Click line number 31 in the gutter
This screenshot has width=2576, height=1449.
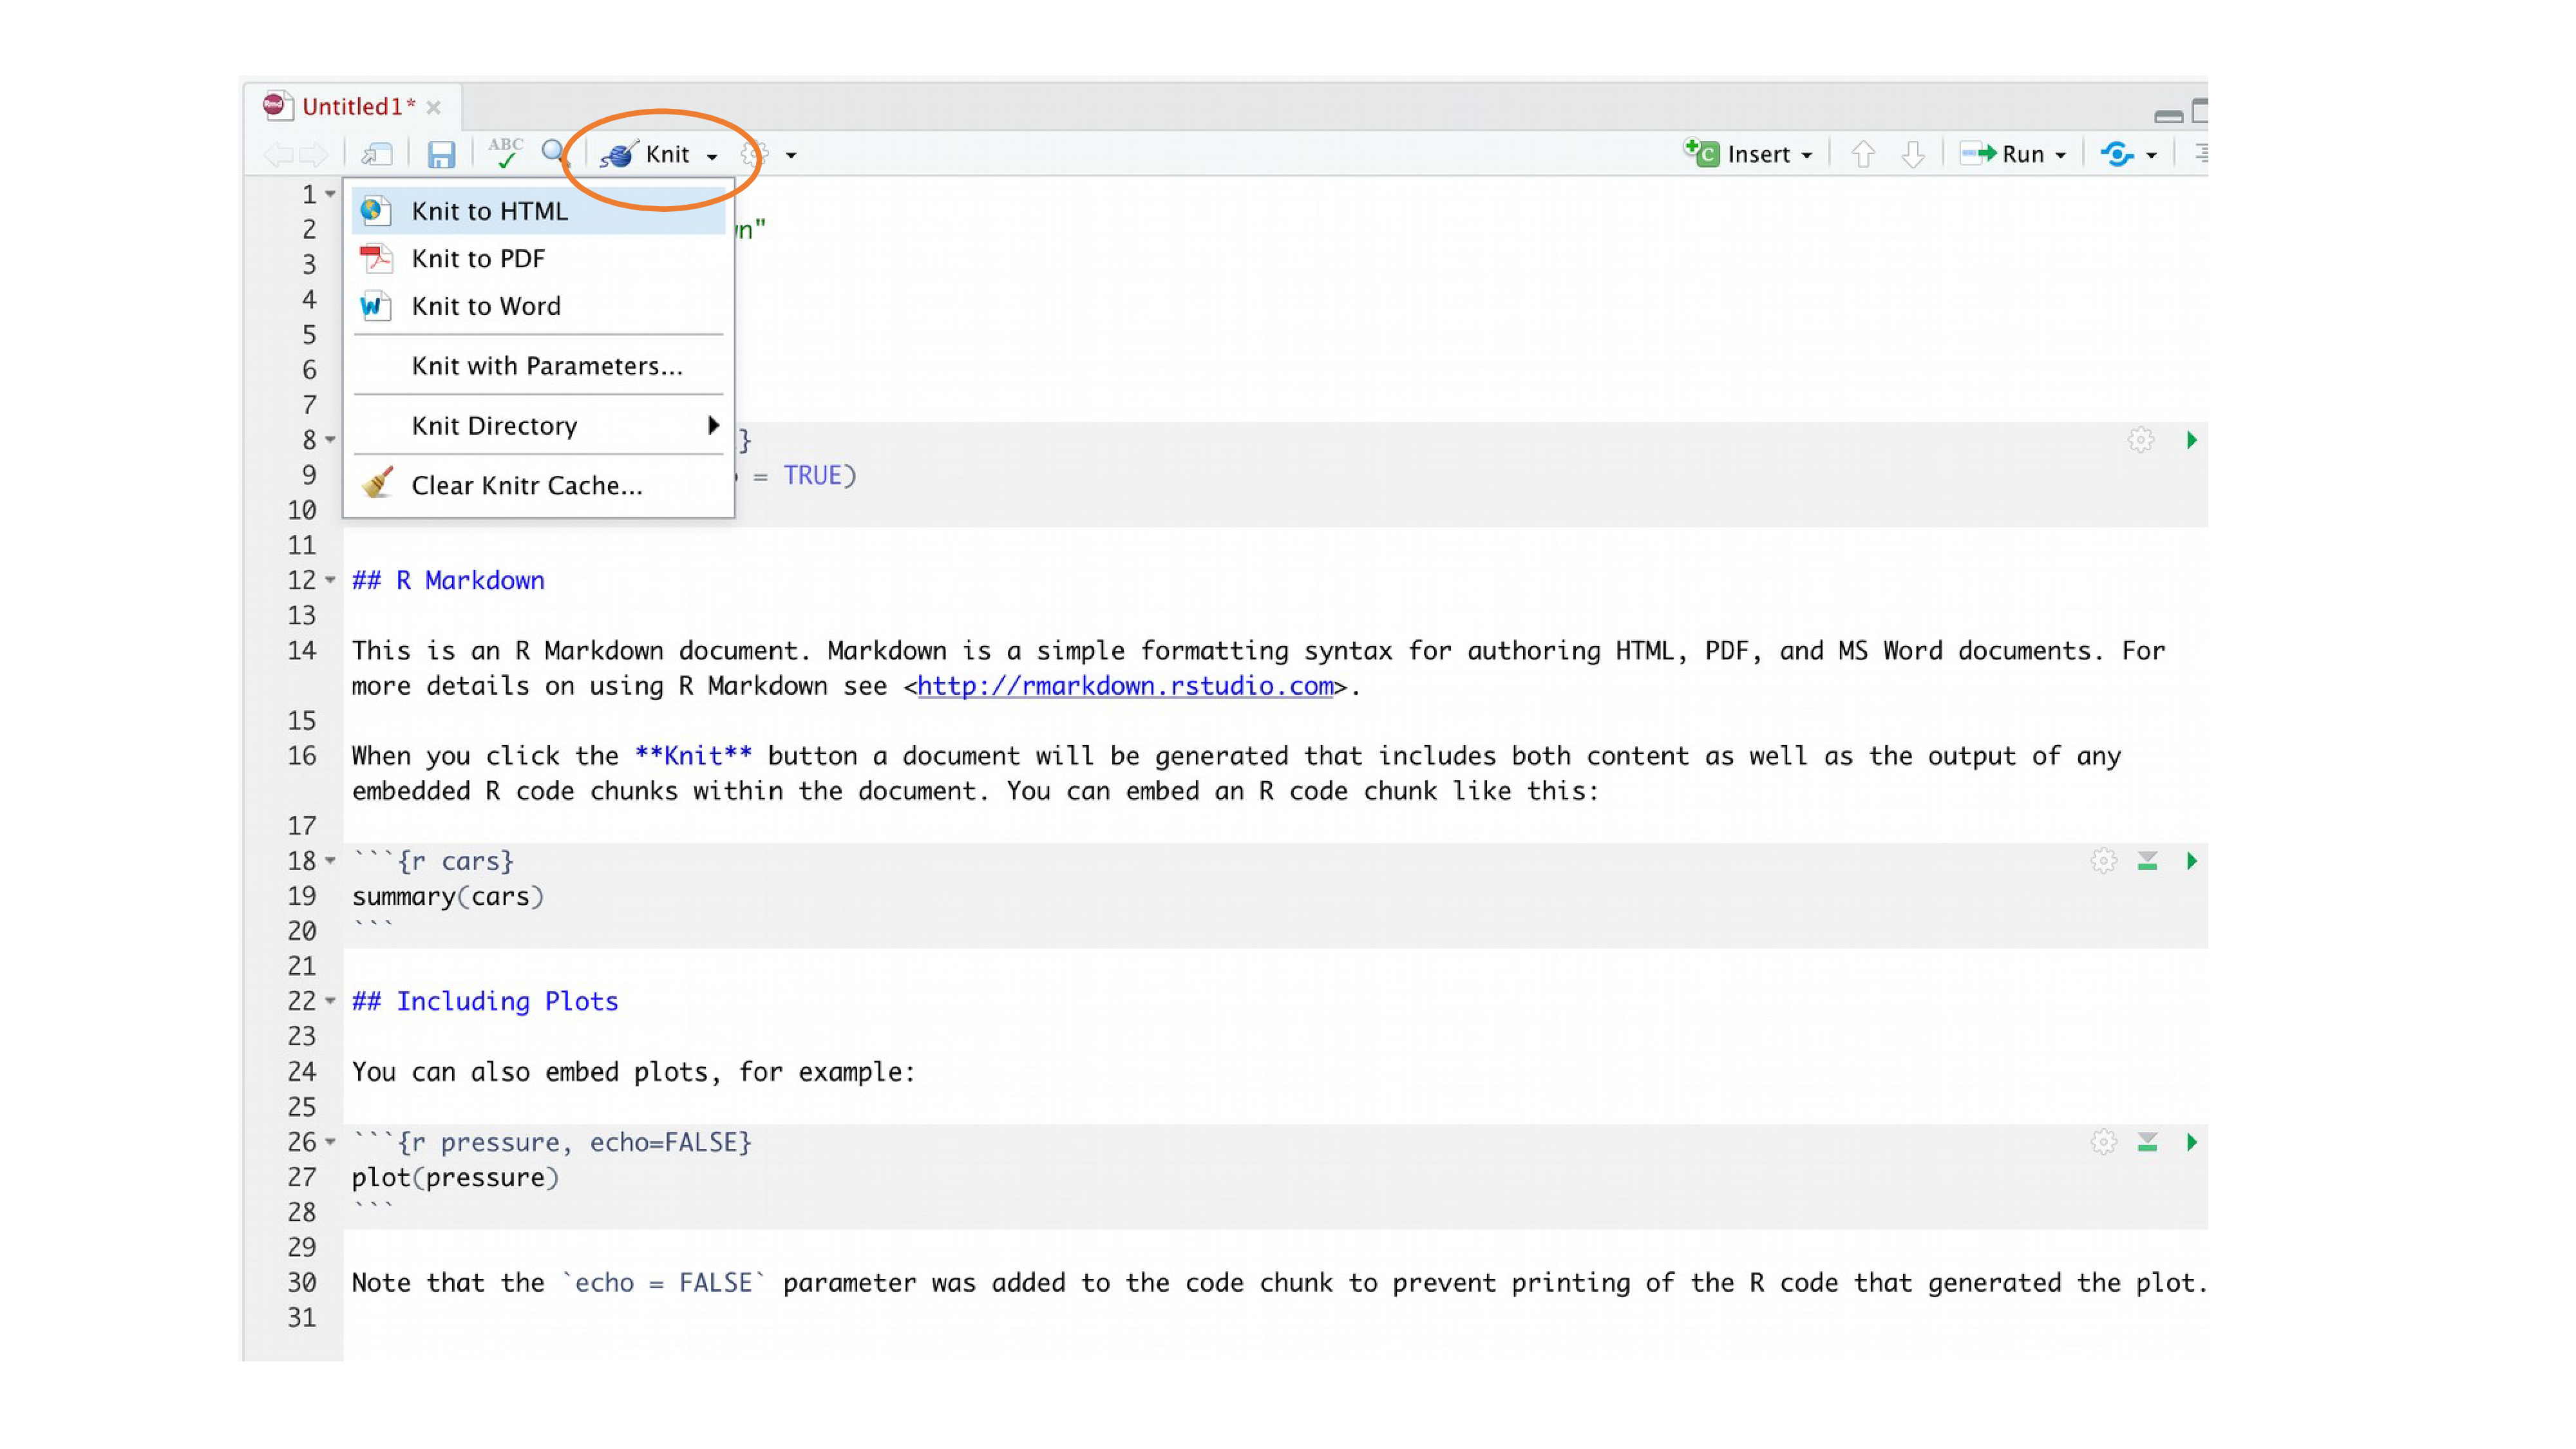pyautogui.click(x=301, y=1318)
